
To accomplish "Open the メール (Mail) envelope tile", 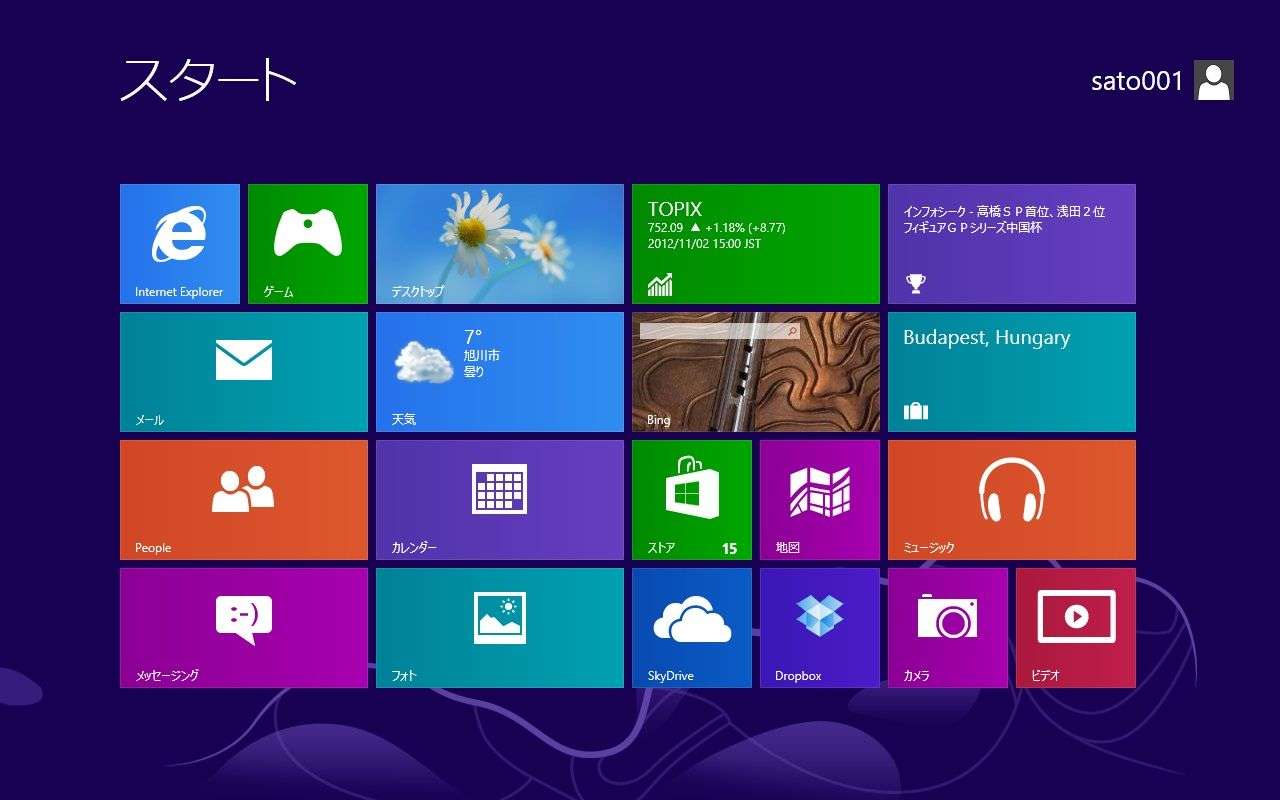I will (244, 372).
